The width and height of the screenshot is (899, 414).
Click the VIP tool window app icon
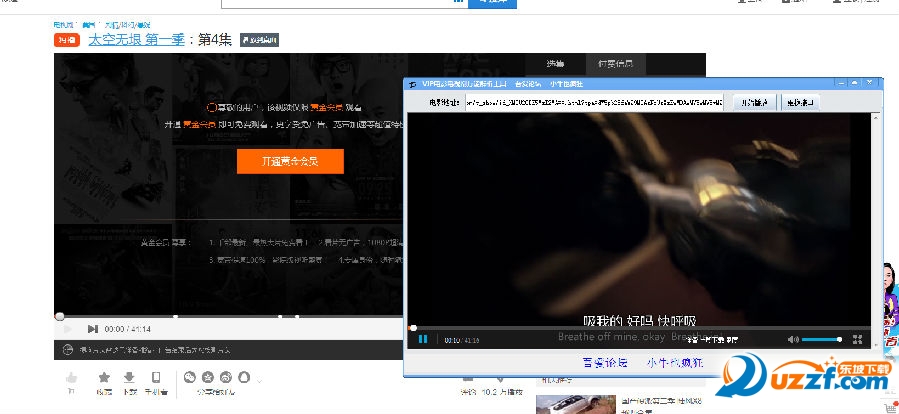(412, 84)
